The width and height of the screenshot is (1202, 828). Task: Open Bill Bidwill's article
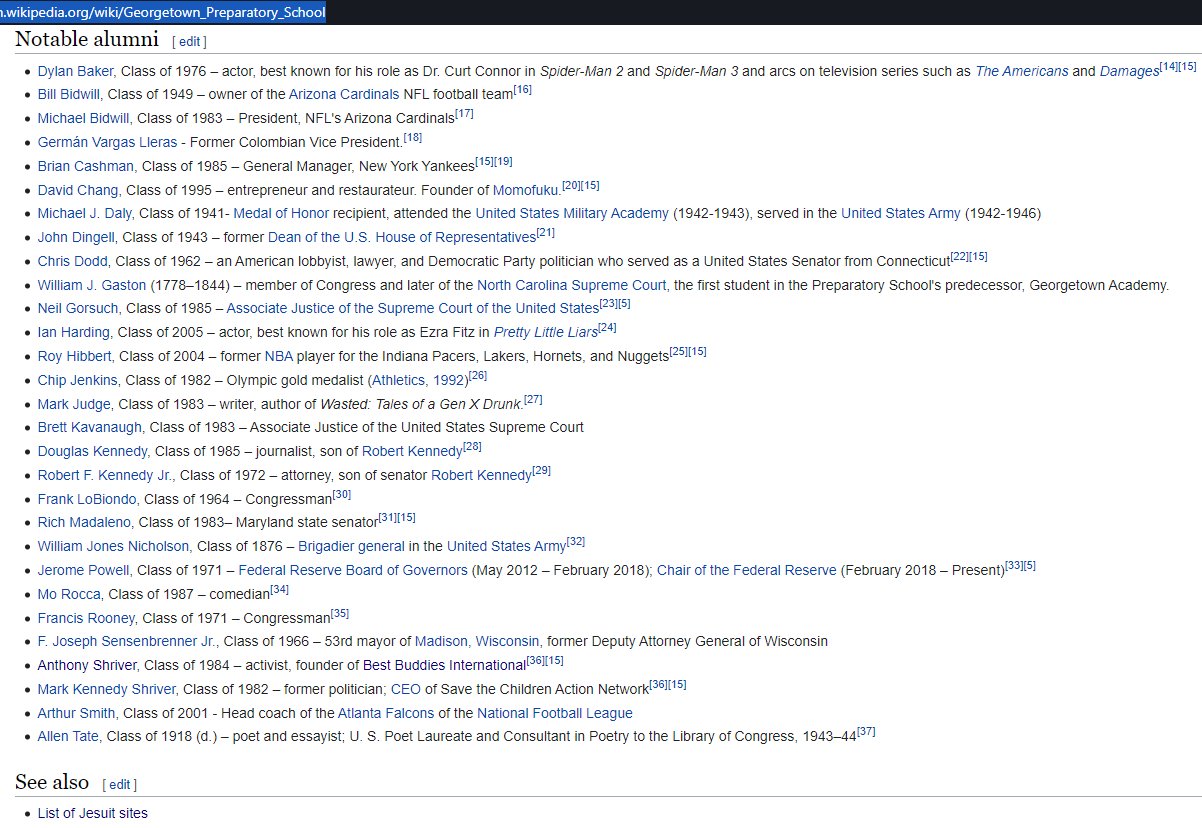69,94
